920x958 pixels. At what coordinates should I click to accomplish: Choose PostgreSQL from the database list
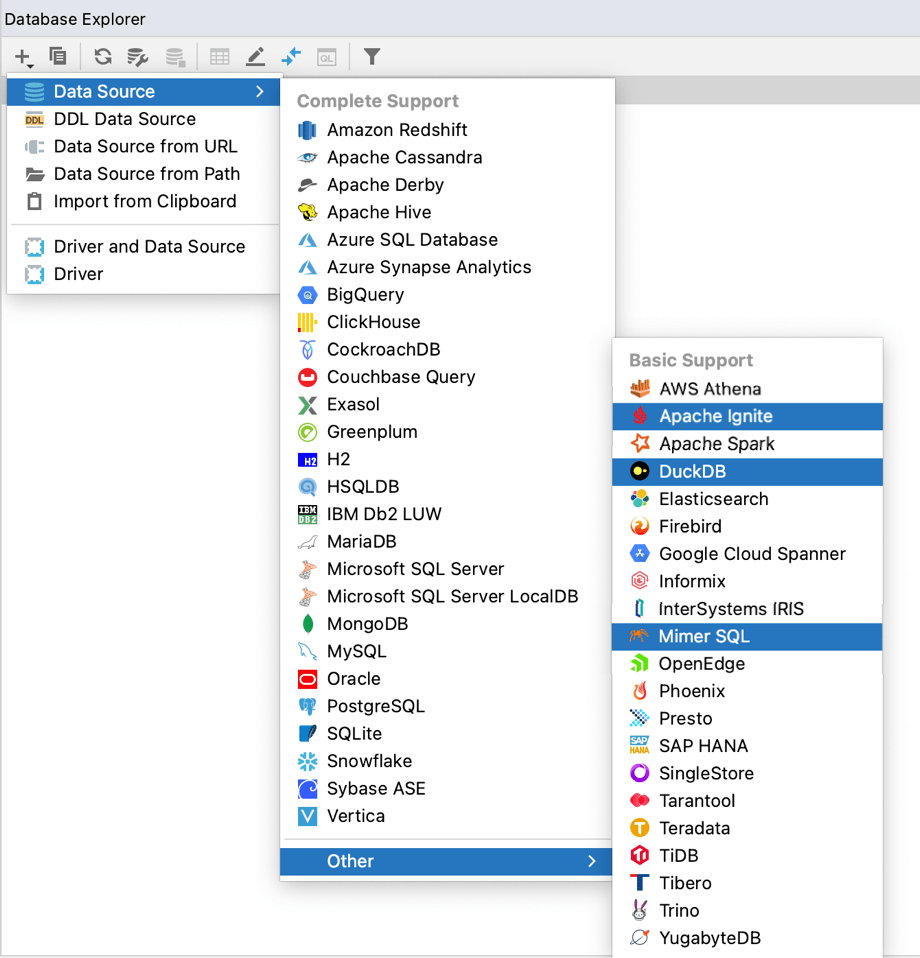tap(375, 706)
